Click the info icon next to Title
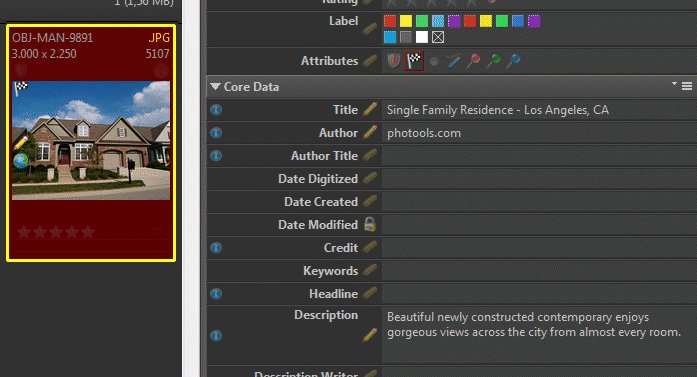 click(x=216, y=110)
